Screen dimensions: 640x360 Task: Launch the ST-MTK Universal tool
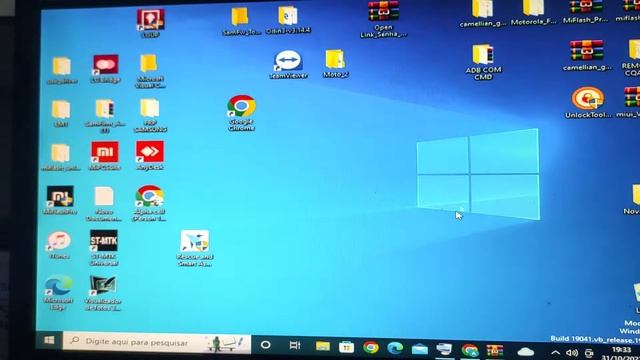104,248
